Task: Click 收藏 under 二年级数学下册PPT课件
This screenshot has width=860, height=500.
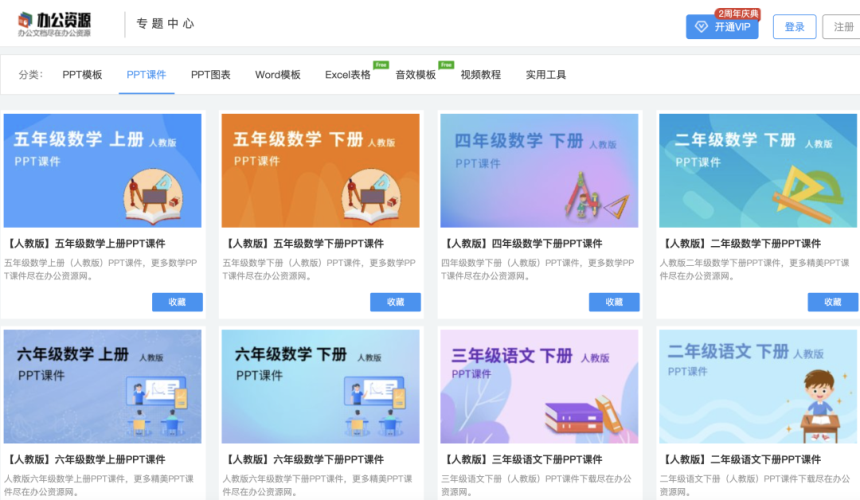Action: (832, 302)
